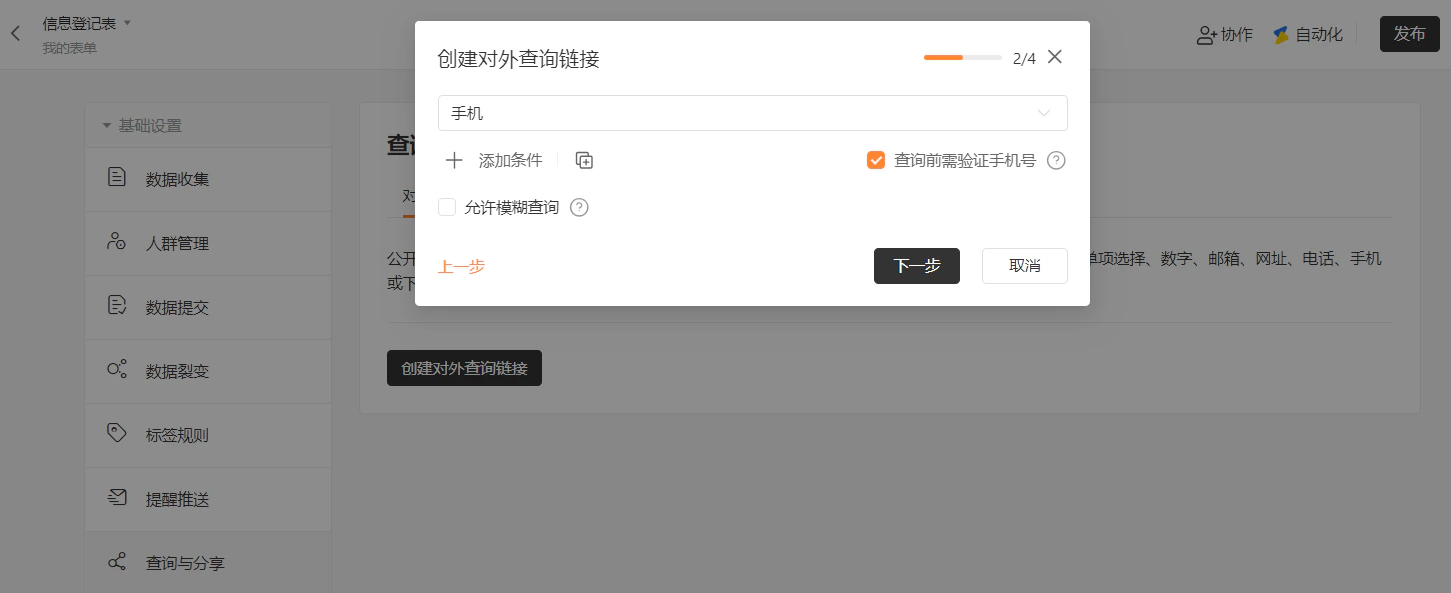Image resolution: width=1451 pixels, height=593 pixels.
Task: Click the 查询与分享 share icon
Action: (117, 562)
